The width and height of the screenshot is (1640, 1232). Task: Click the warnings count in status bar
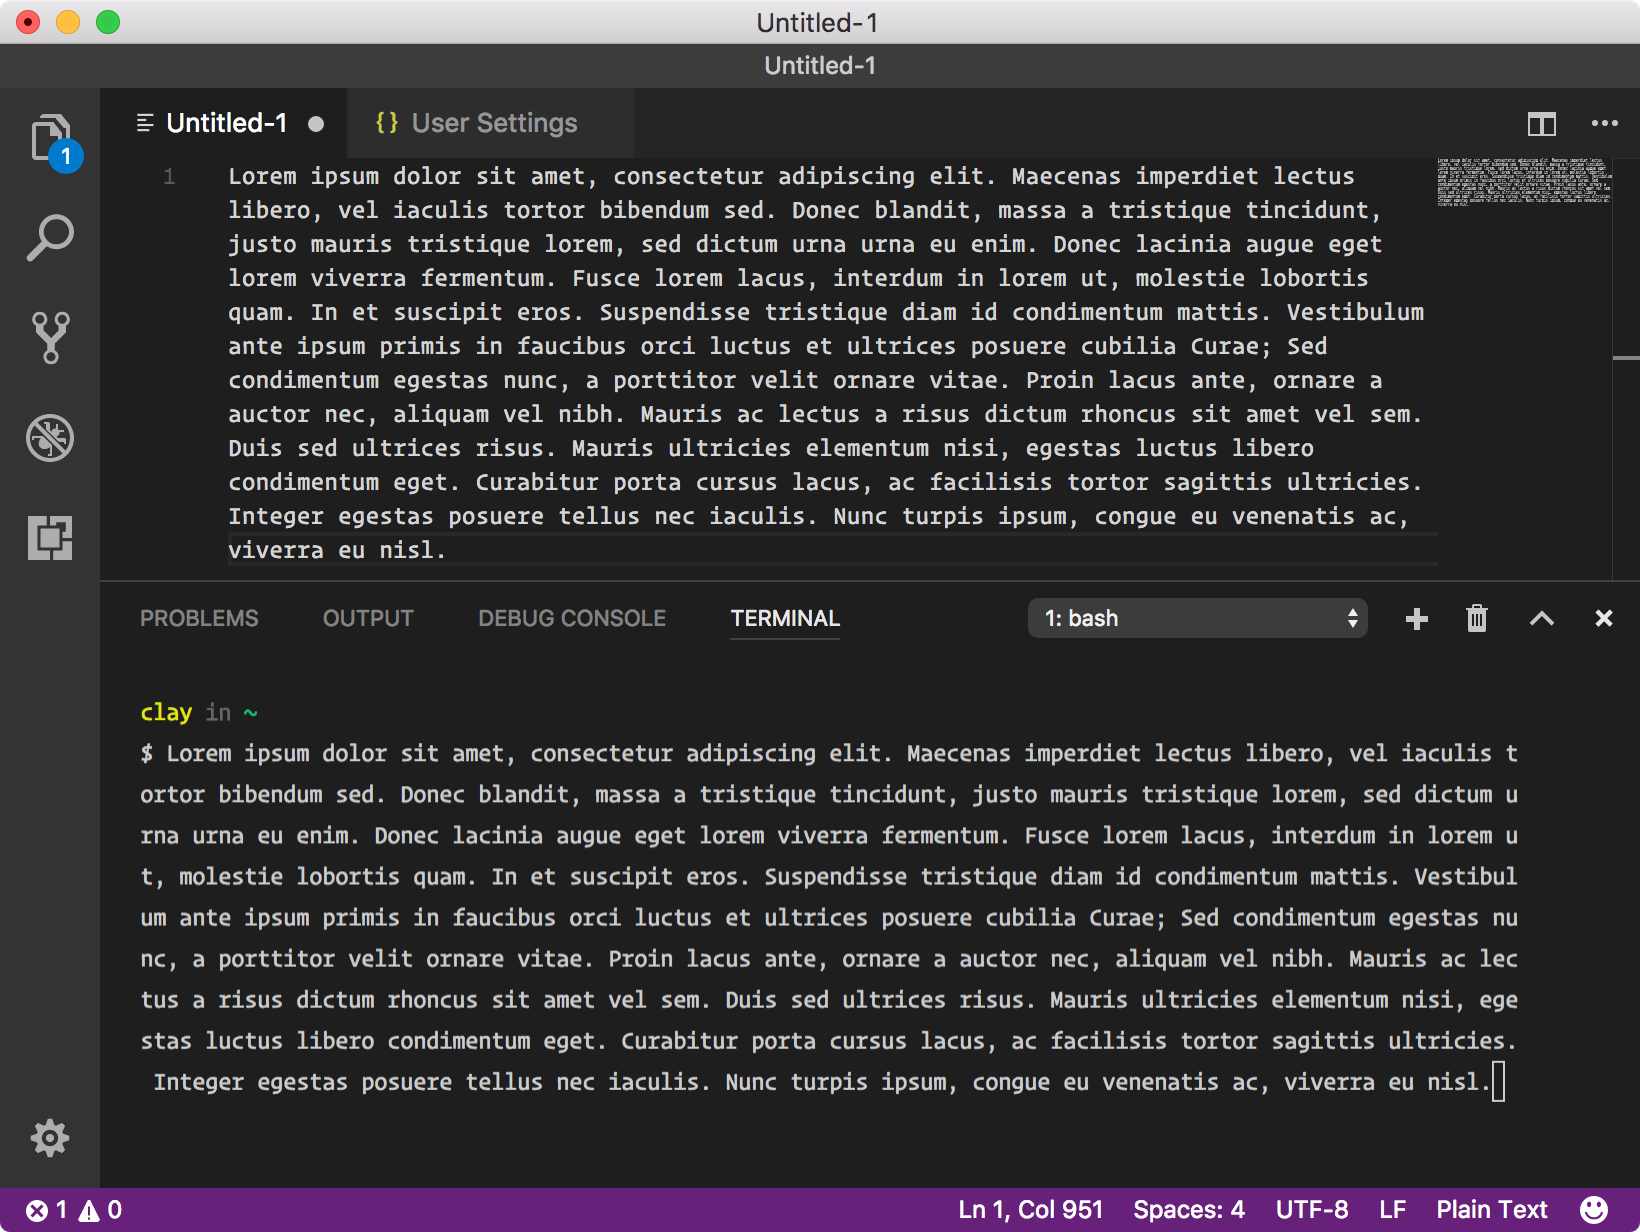[x=101, y=1210]
